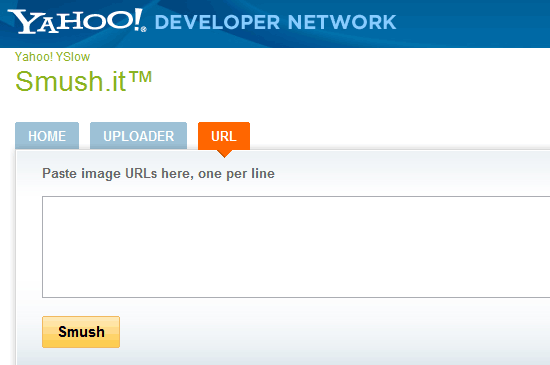This screenshot has width=550, height=365.
Task: Click the Yahoo! logo in the header
Action: click(77, 21)
